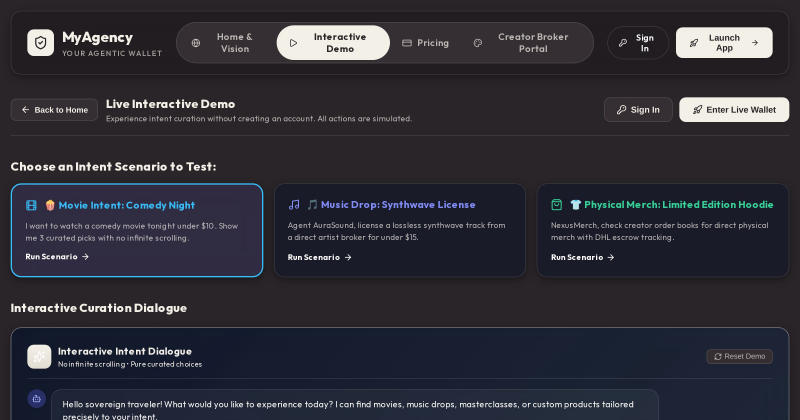Viewport: 800px width, 420px height.
Task: Click the play icon beside Interactive Demo
Action: 293,43
